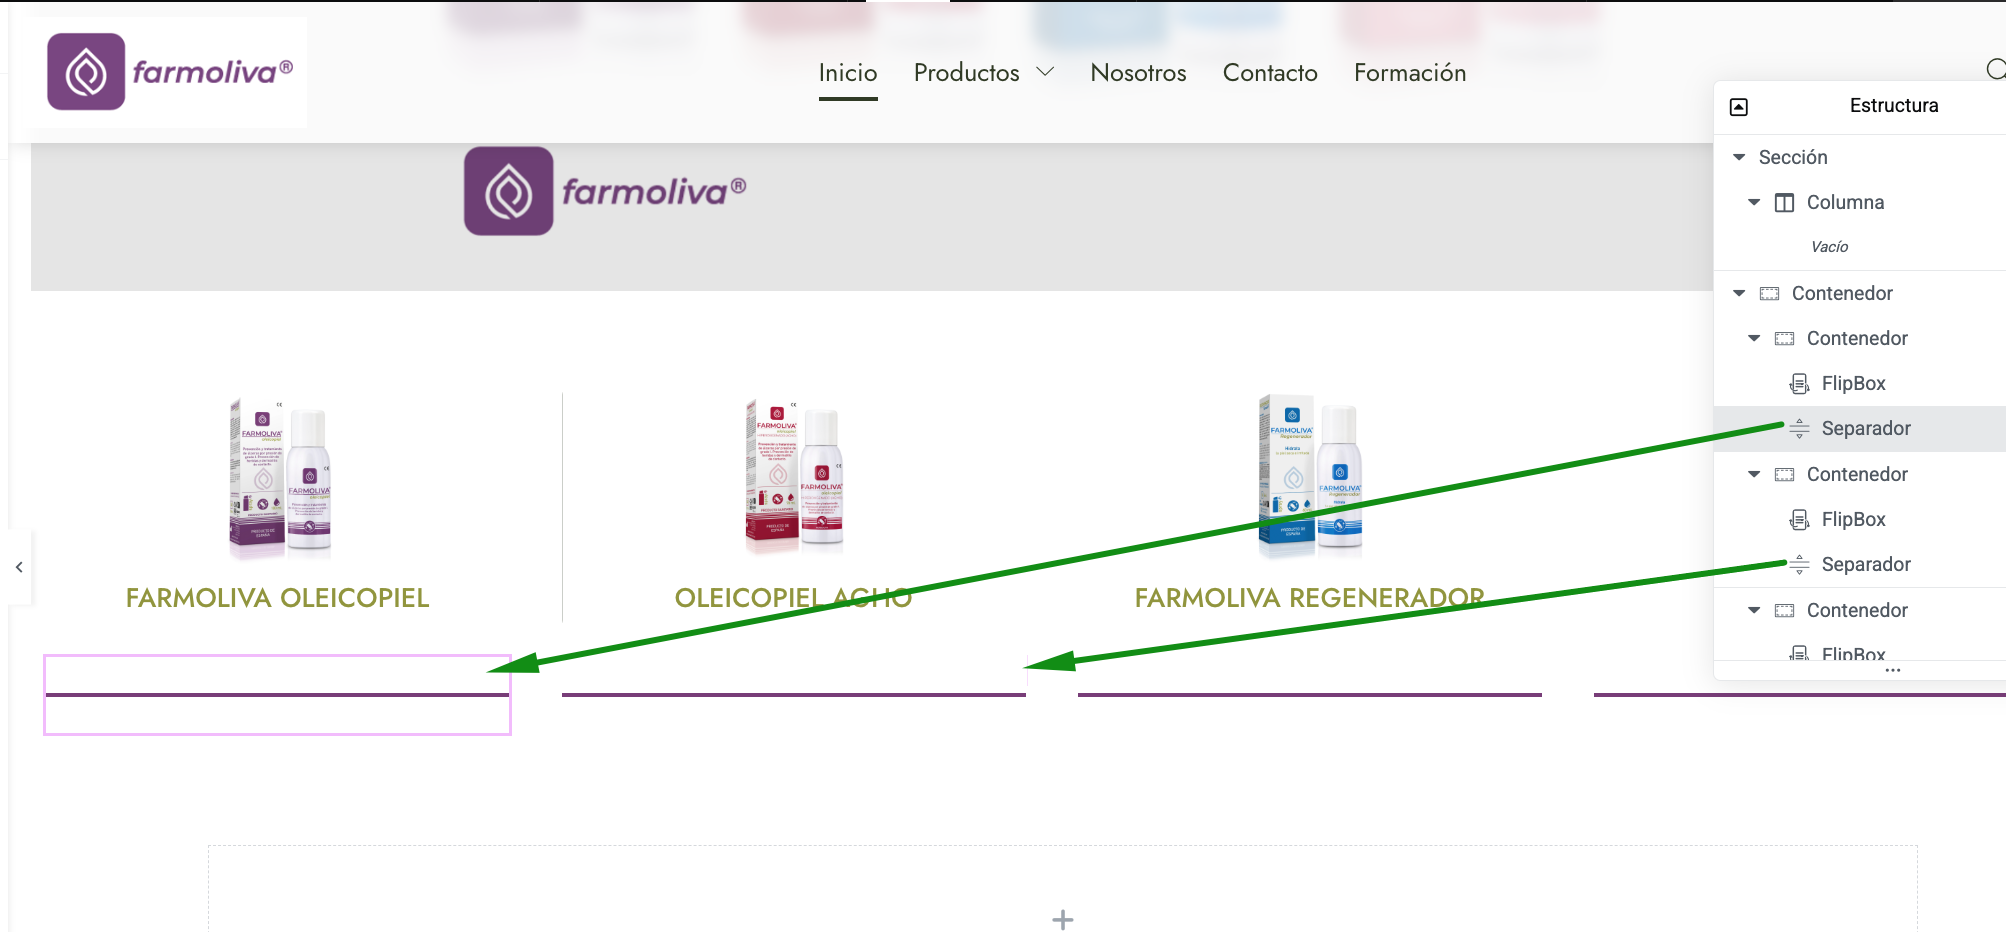Viewport: 2006px width, 932px height.
Task: Click the Vacío entry under Columna
Action: tap(1829, 247)
